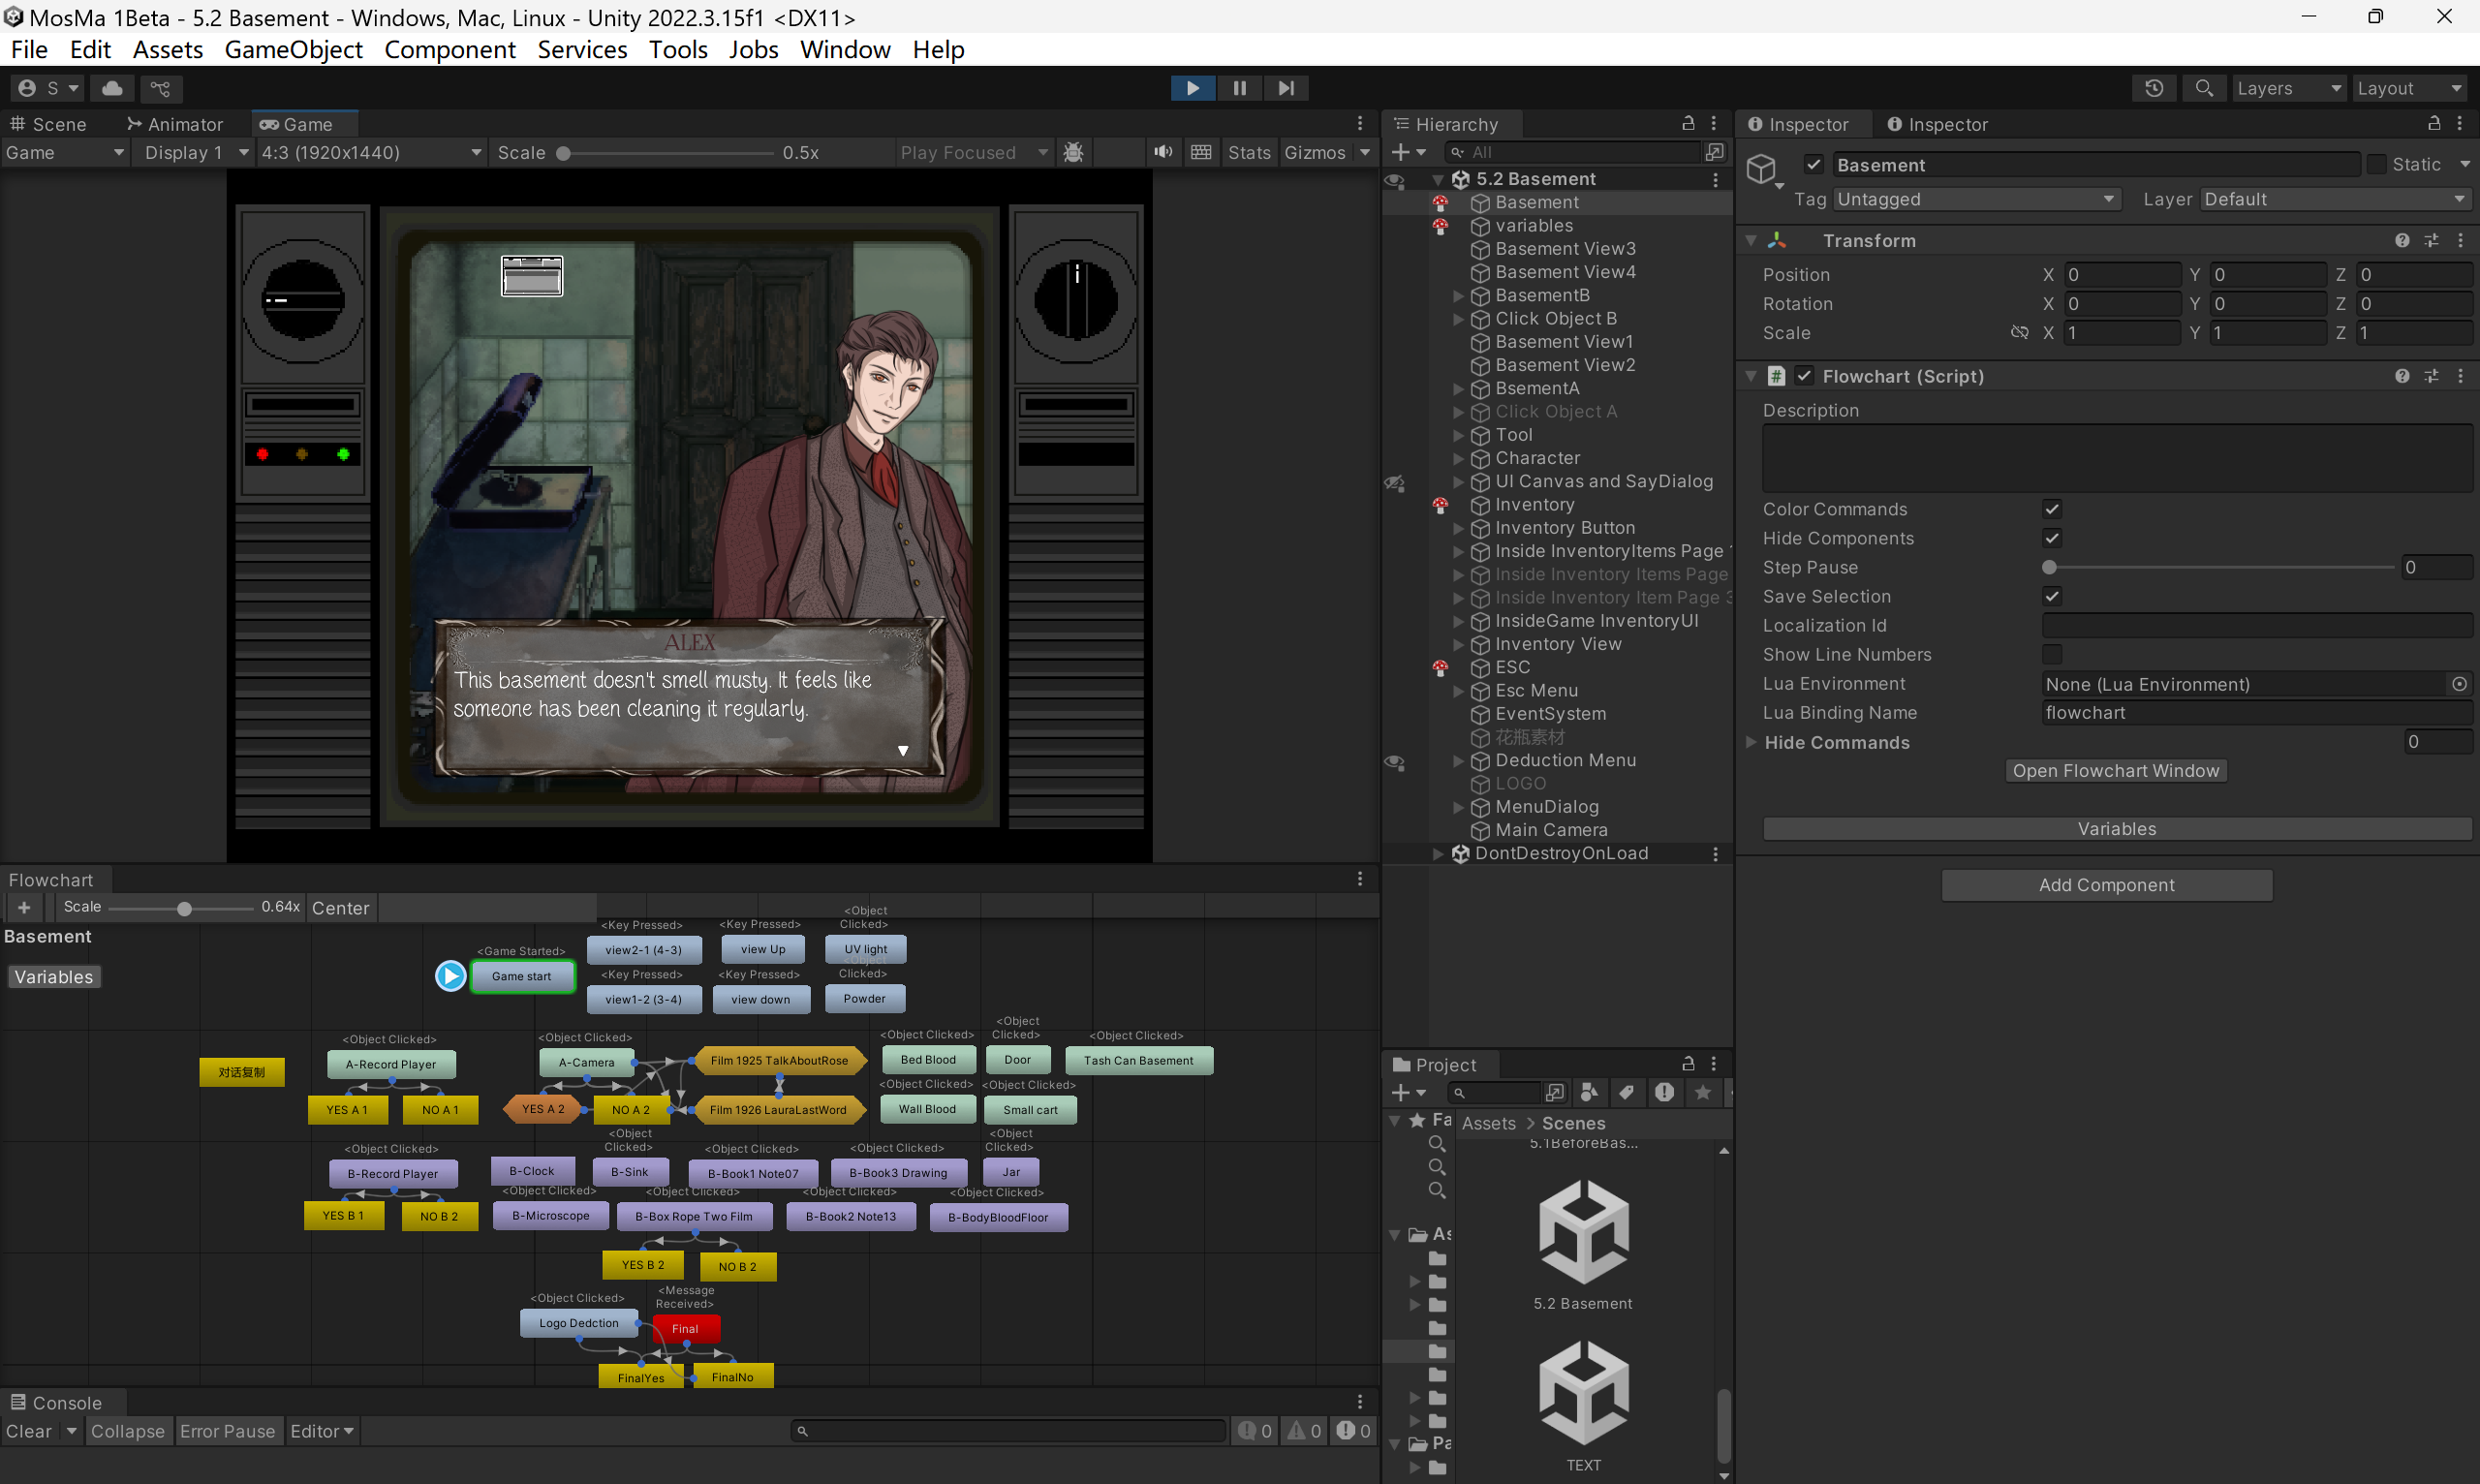Click the Step frame button
This screenshot has width=2480, height=1484.
(1286, 88)
